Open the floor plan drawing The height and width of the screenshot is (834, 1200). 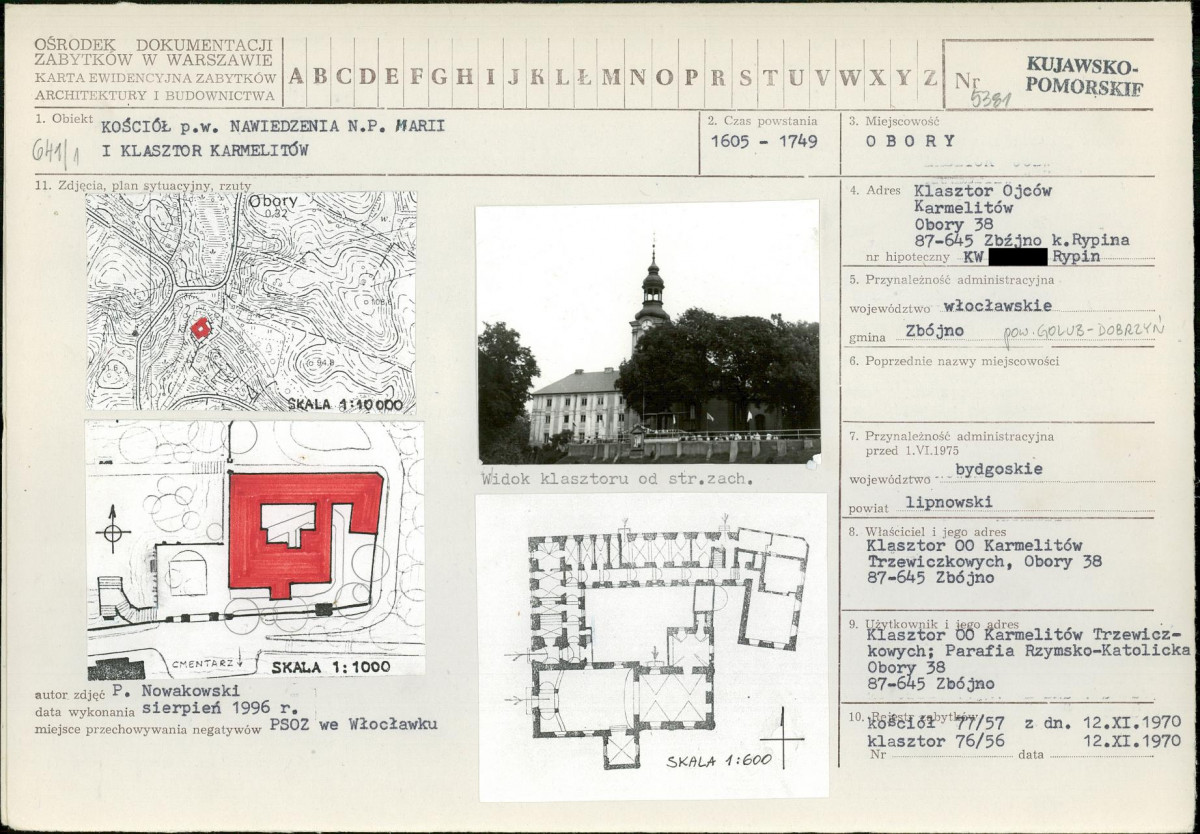click(x=653, y=646)
